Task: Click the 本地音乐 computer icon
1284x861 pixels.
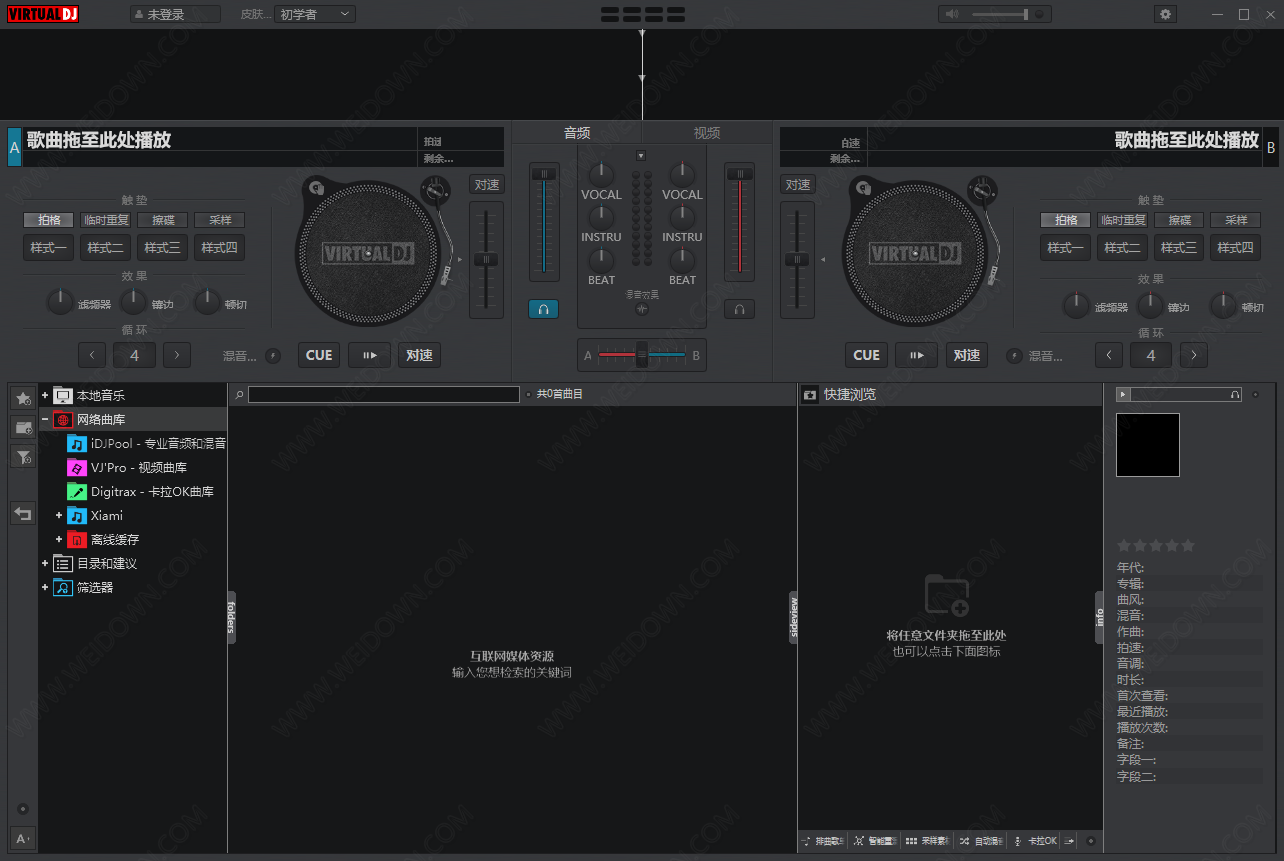Action: [x=63, y=395]
